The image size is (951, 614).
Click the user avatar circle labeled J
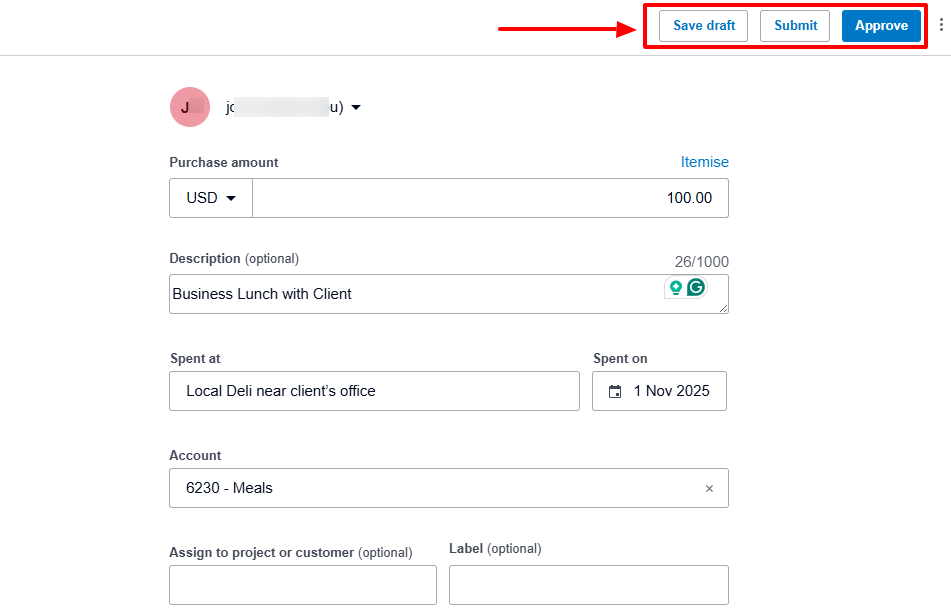pos(190,107)
